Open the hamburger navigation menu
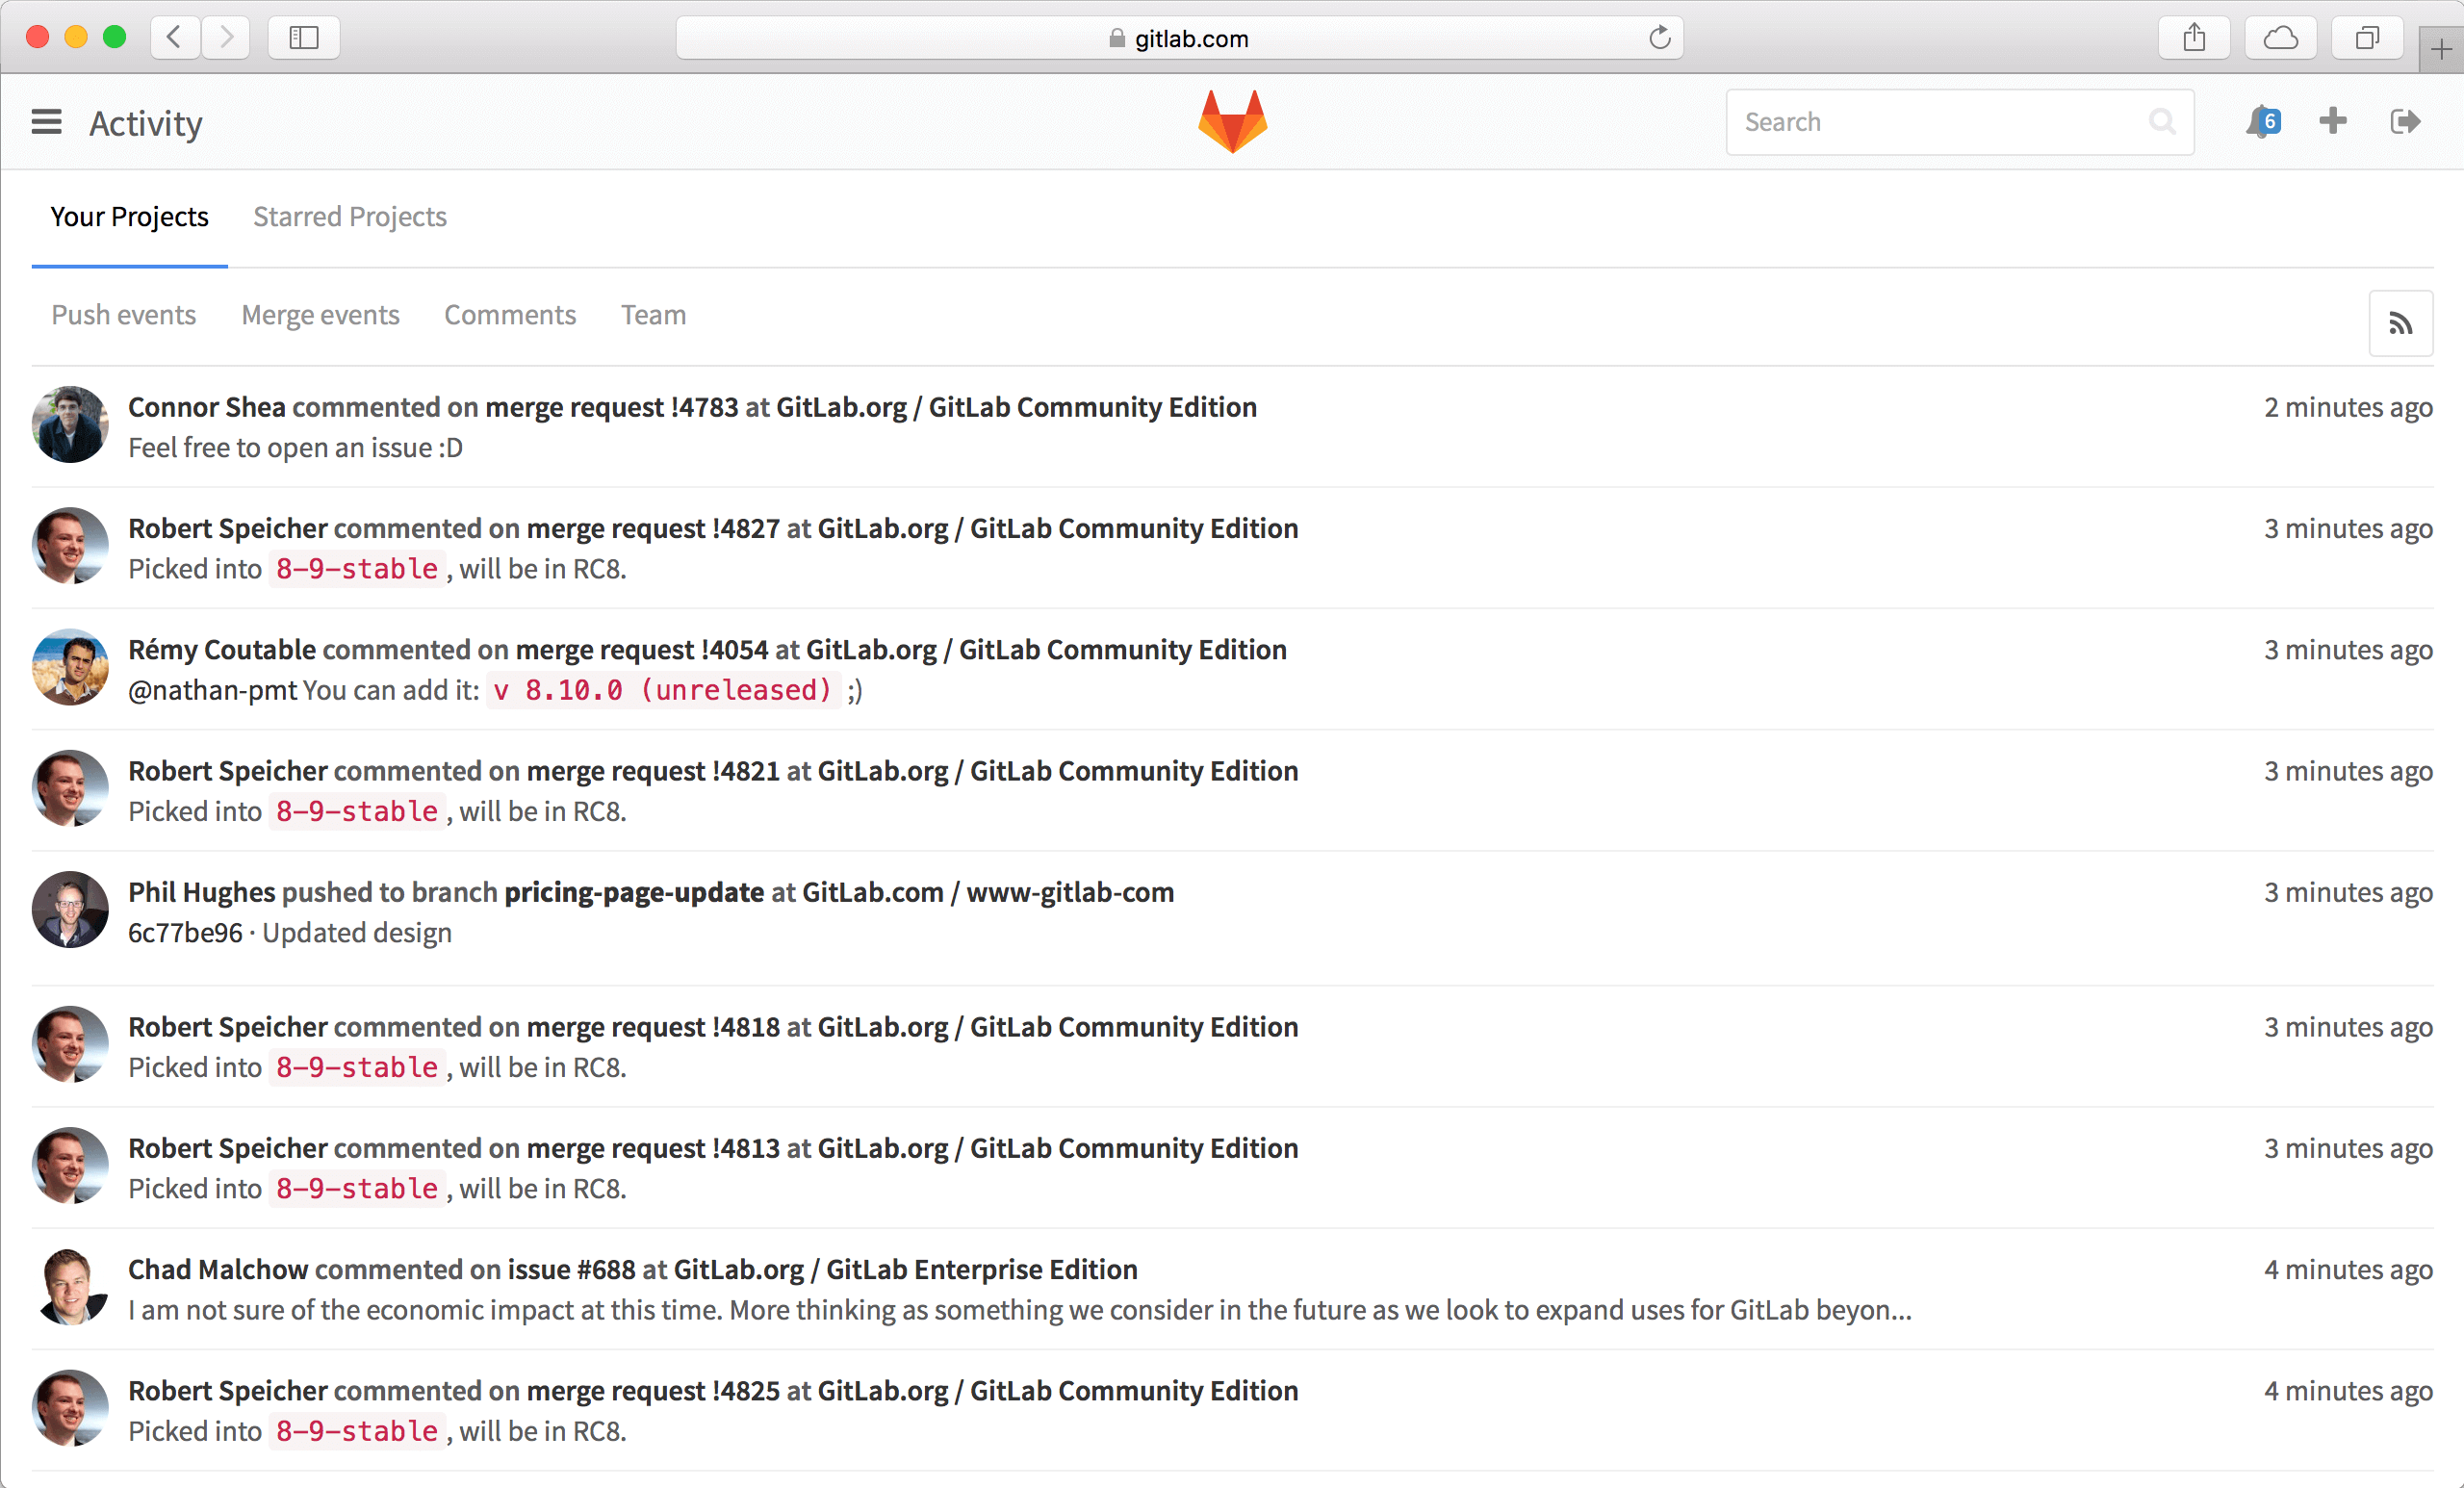Screen dimensions: 2464x1488 point(46,122)
